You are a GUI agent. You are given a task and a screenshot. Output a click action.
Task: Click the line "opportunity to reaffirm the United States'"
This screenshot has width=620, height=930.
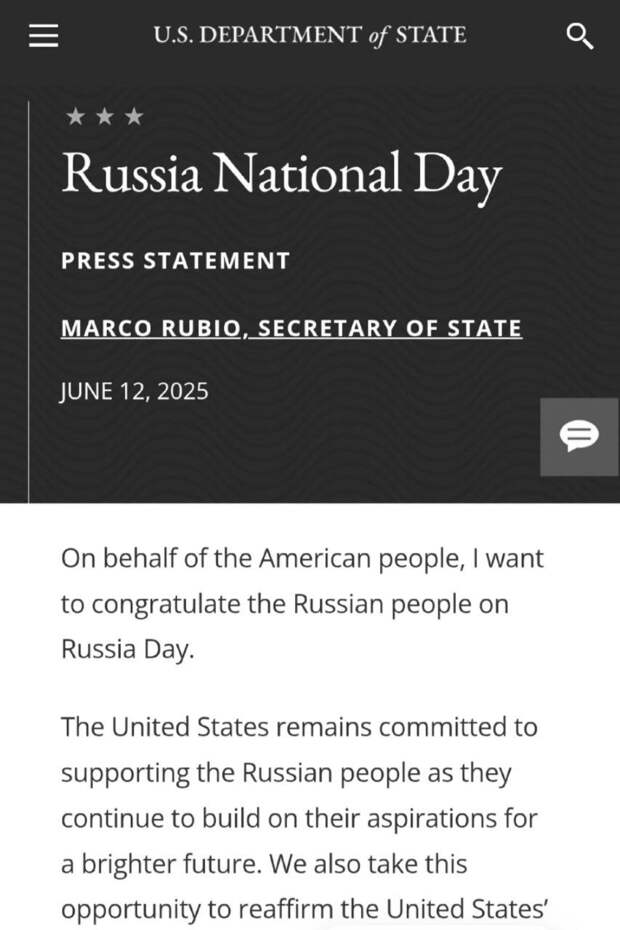(303, 910)
